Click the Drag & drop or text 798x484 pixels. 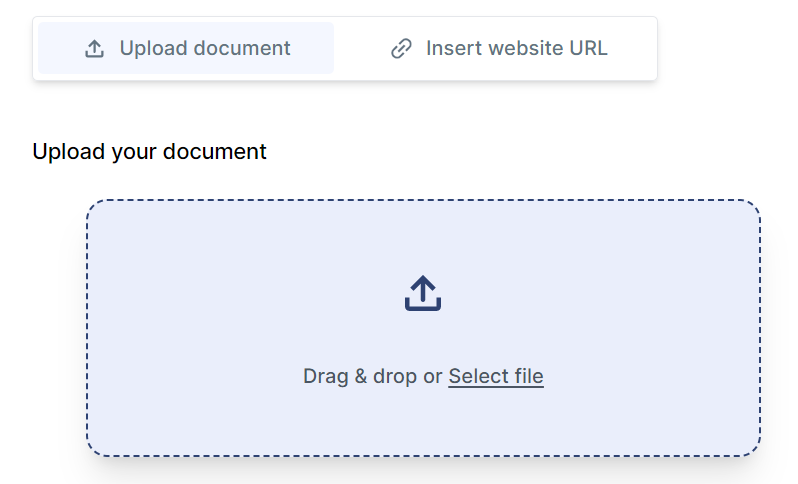click(373, 376)
